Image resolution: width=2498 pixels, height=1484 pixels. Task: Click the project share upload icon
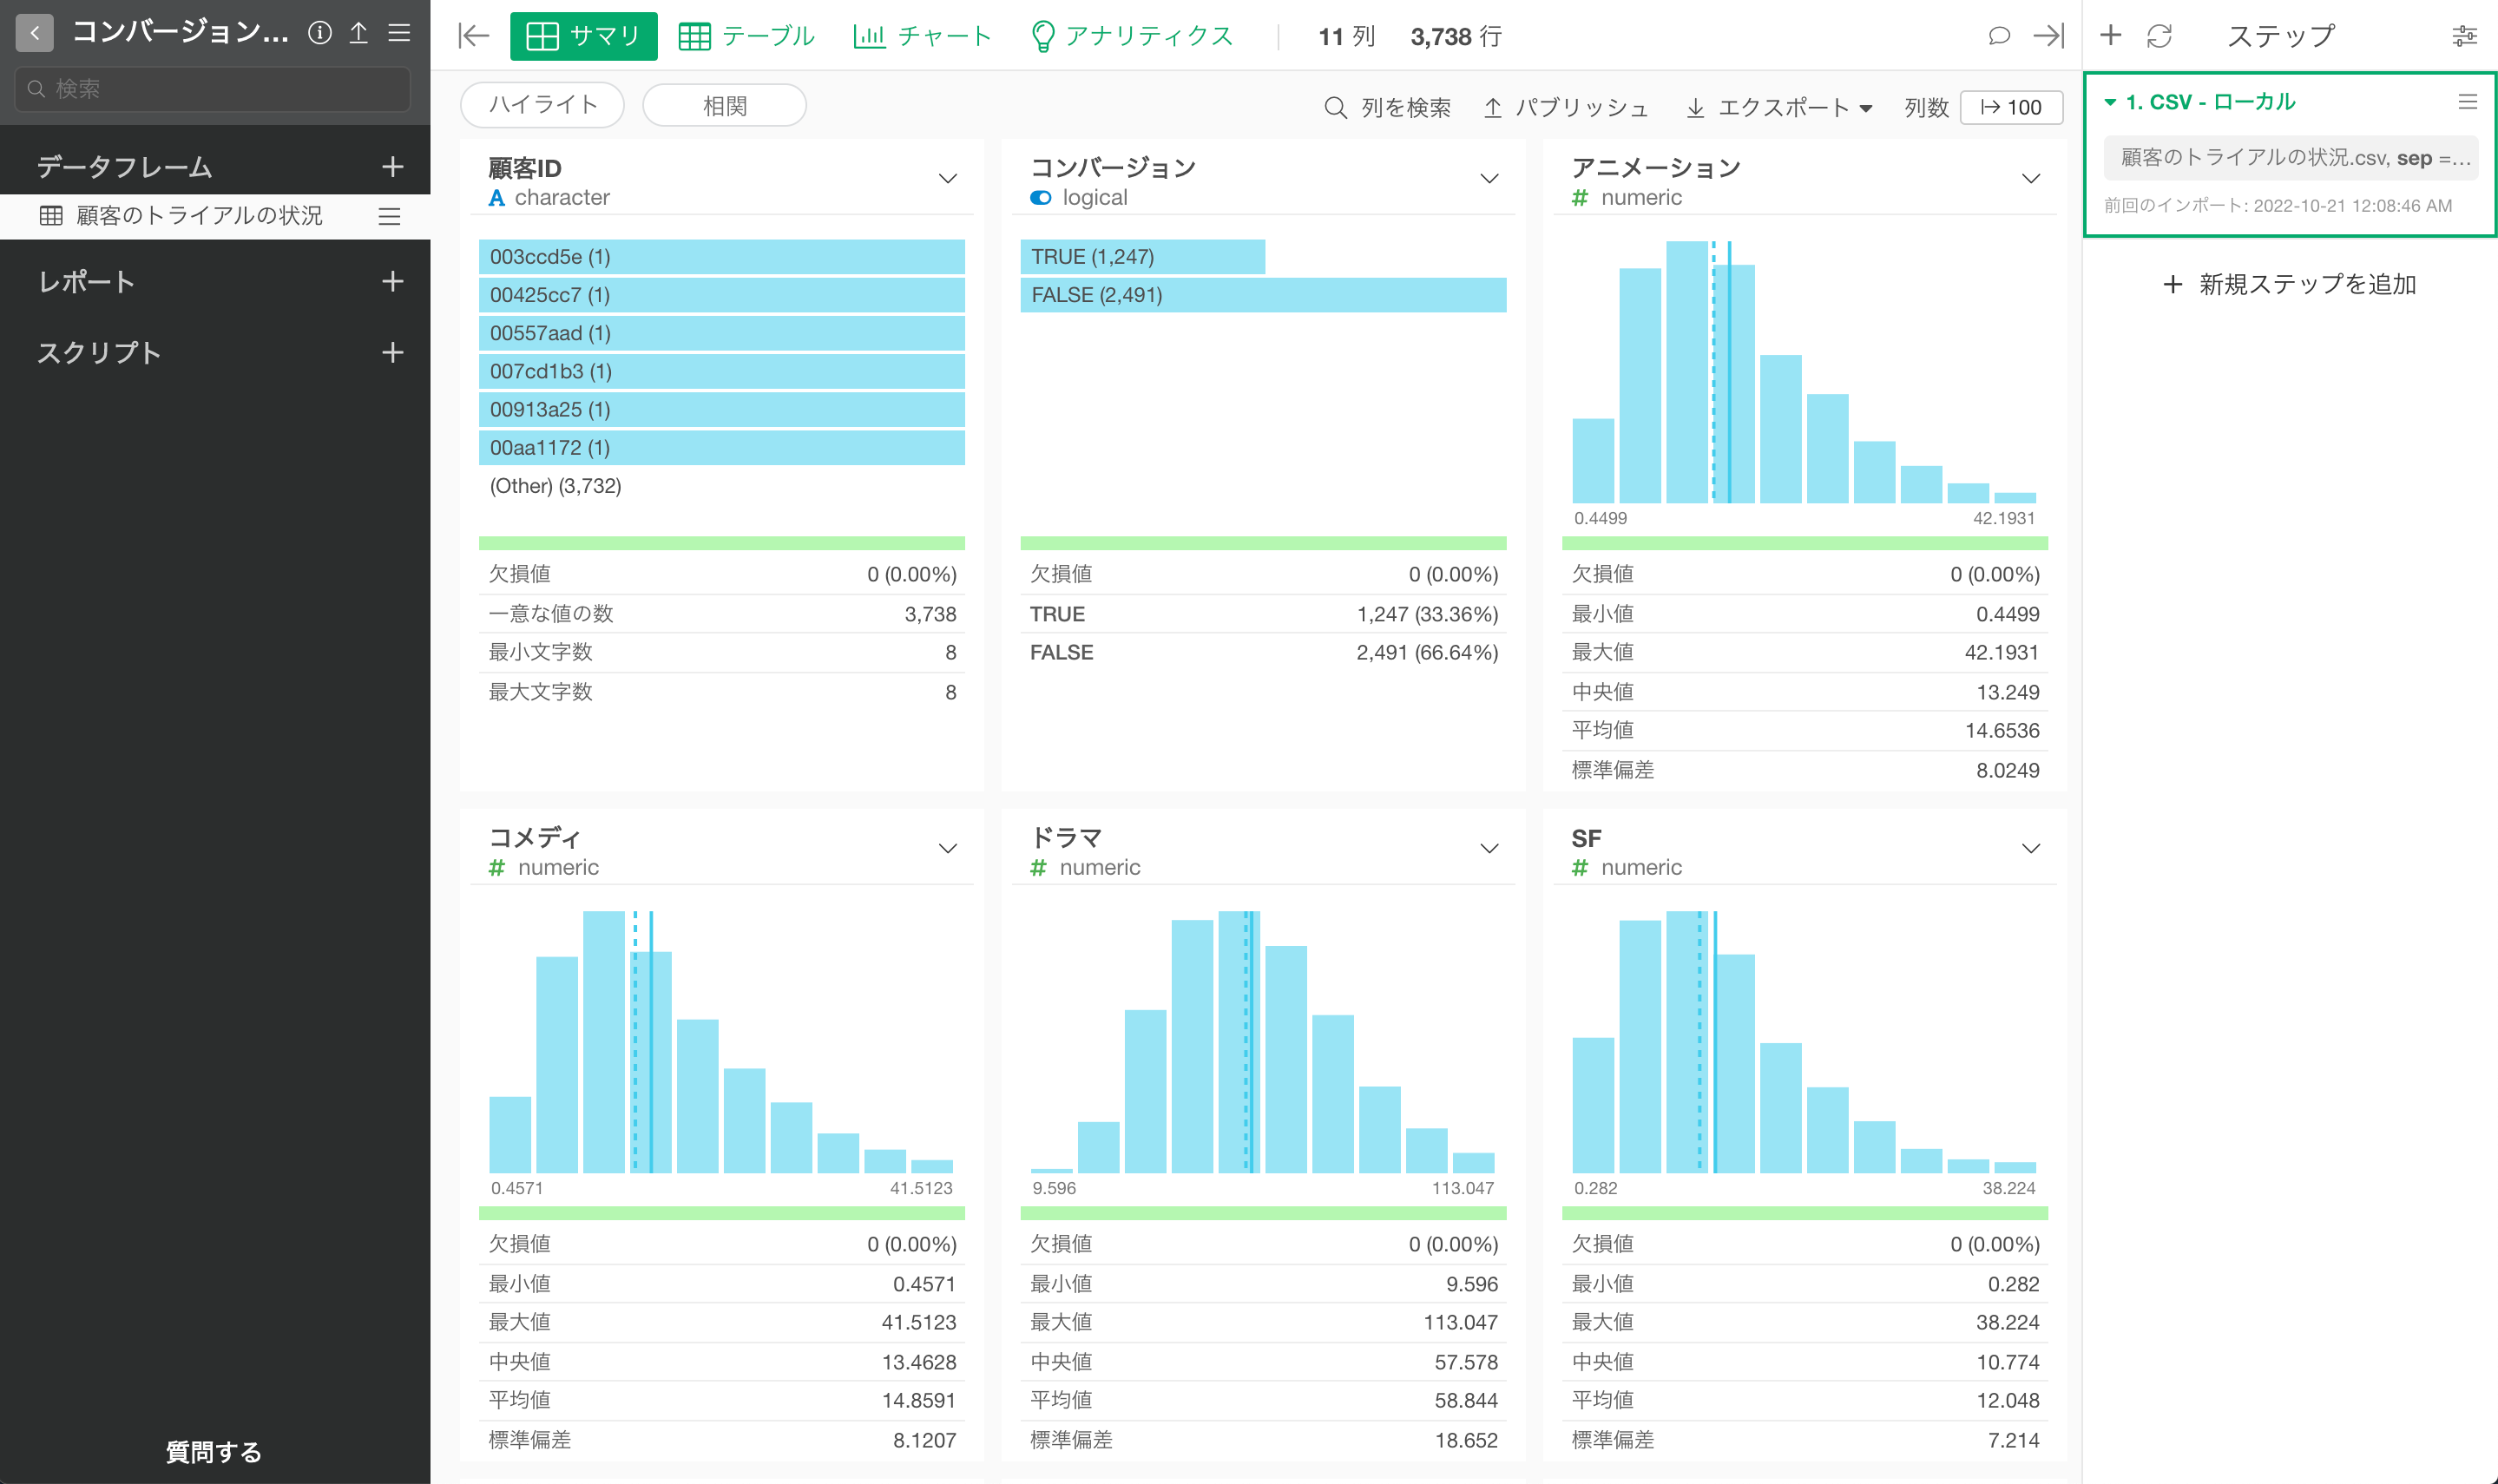coord(358,33)
